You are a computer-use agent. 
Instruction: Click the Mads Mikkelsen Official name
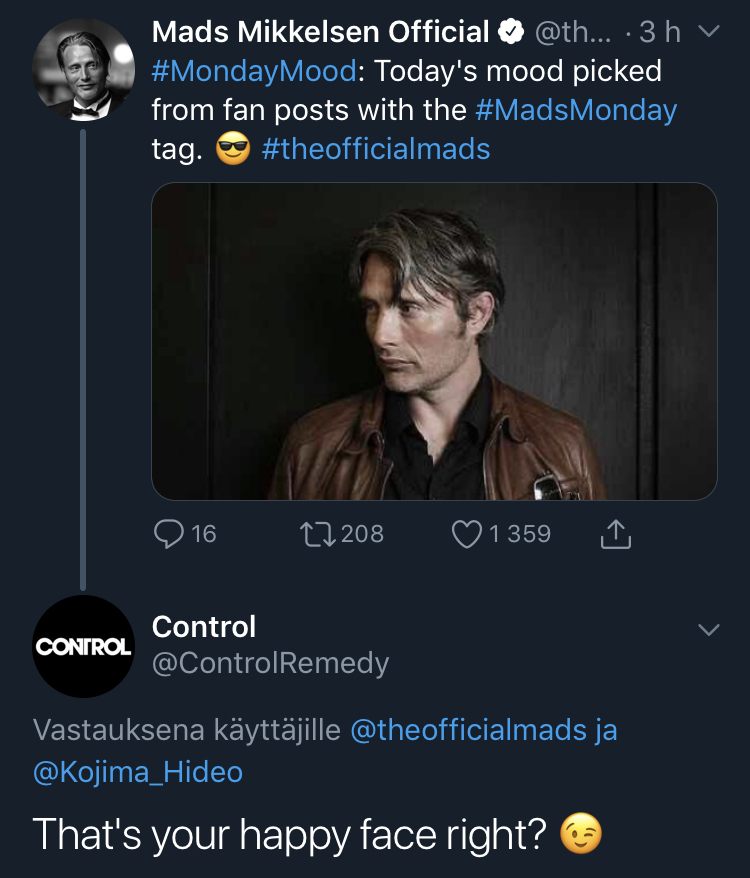[321, 33]
